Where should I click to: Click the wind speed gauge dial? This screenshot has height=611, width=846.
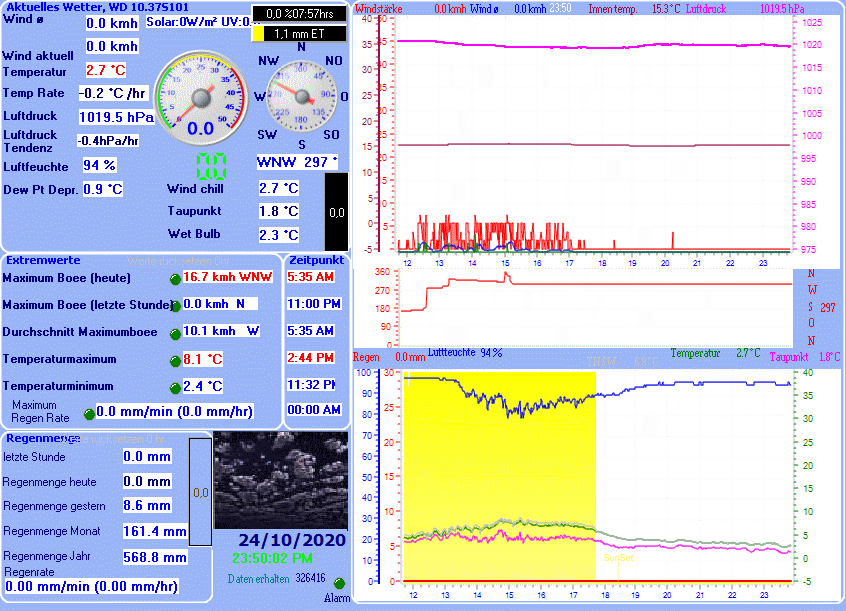201,95
